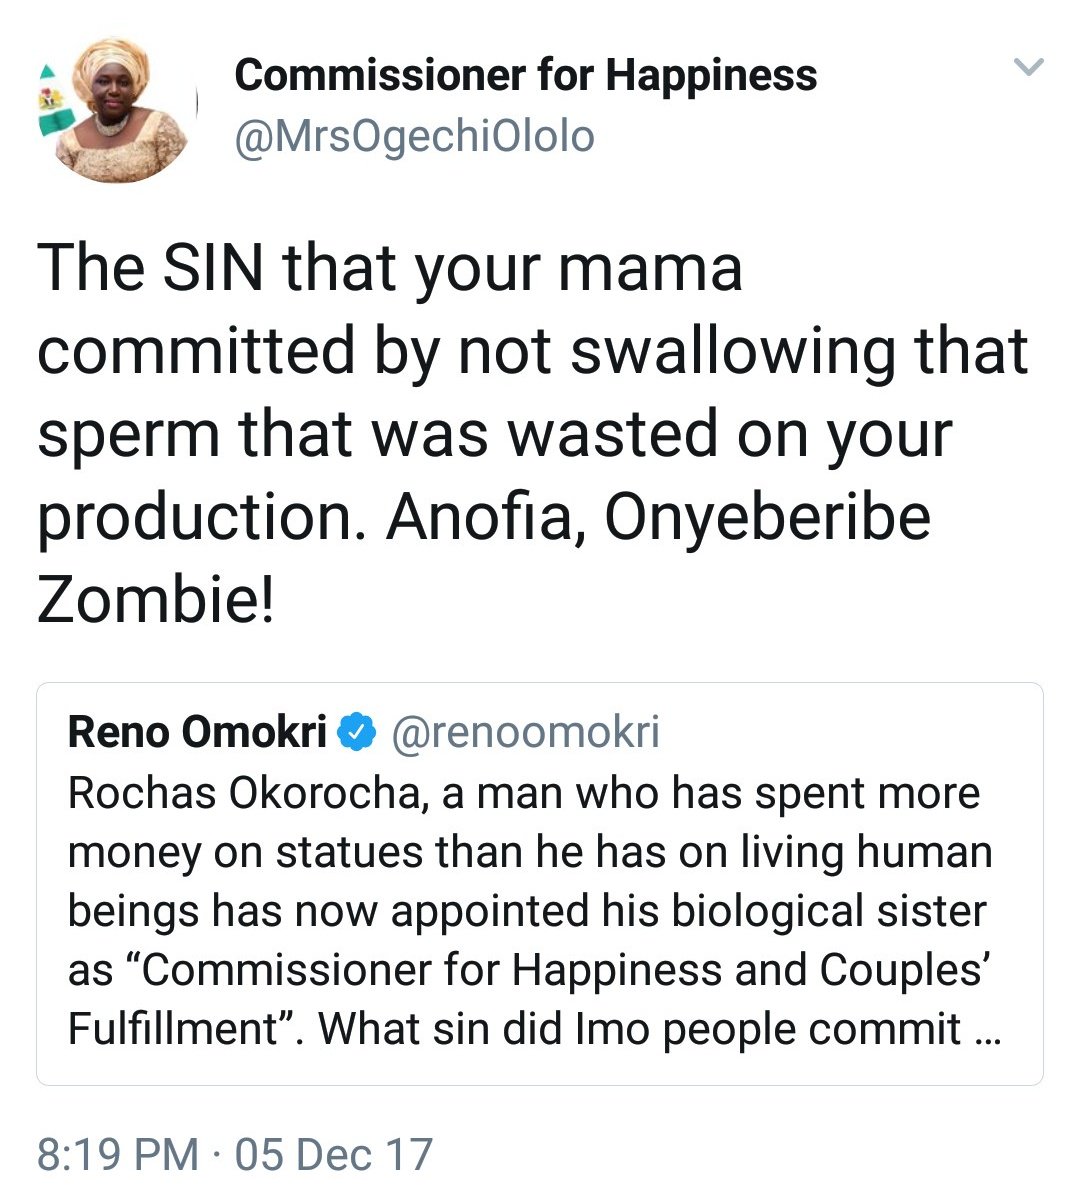The image size is (1076, 1203).
Task: Click the Reno Omokri name in quoted tweet
Action: [197, 733]
